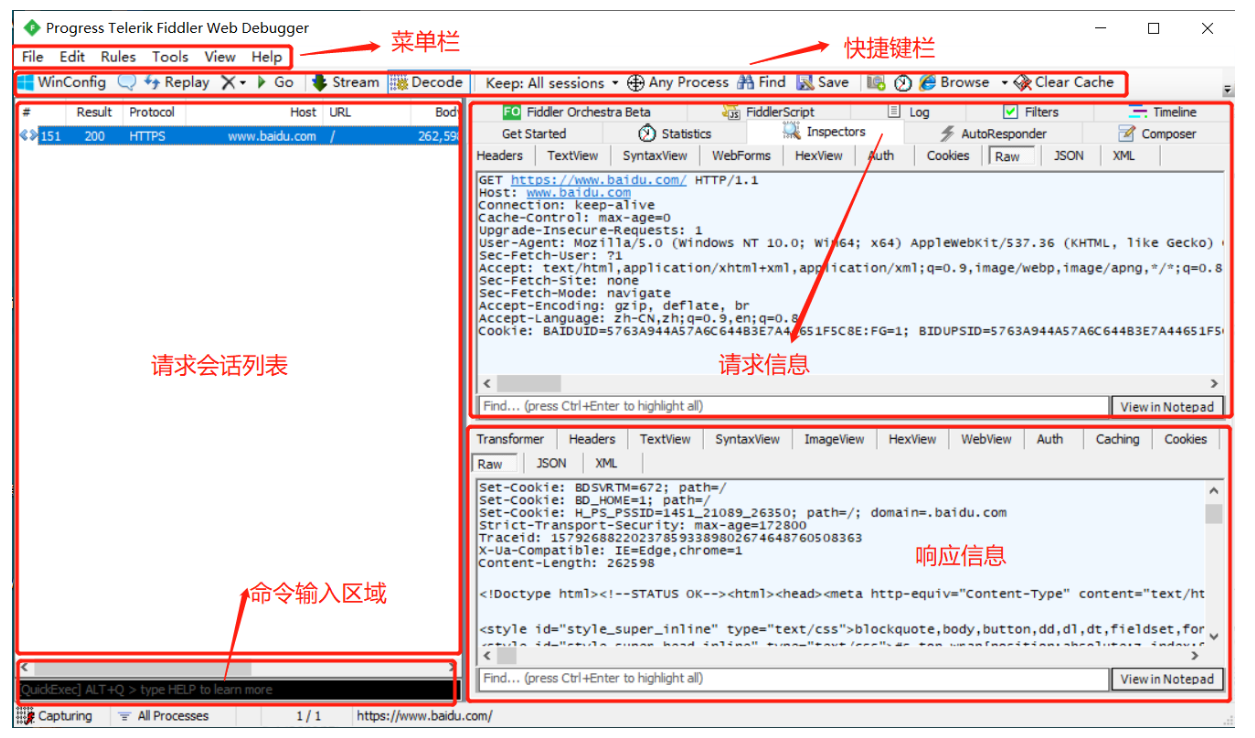The image size is (1255, 738).
Task: Open the Help menu
Action: 267,57
